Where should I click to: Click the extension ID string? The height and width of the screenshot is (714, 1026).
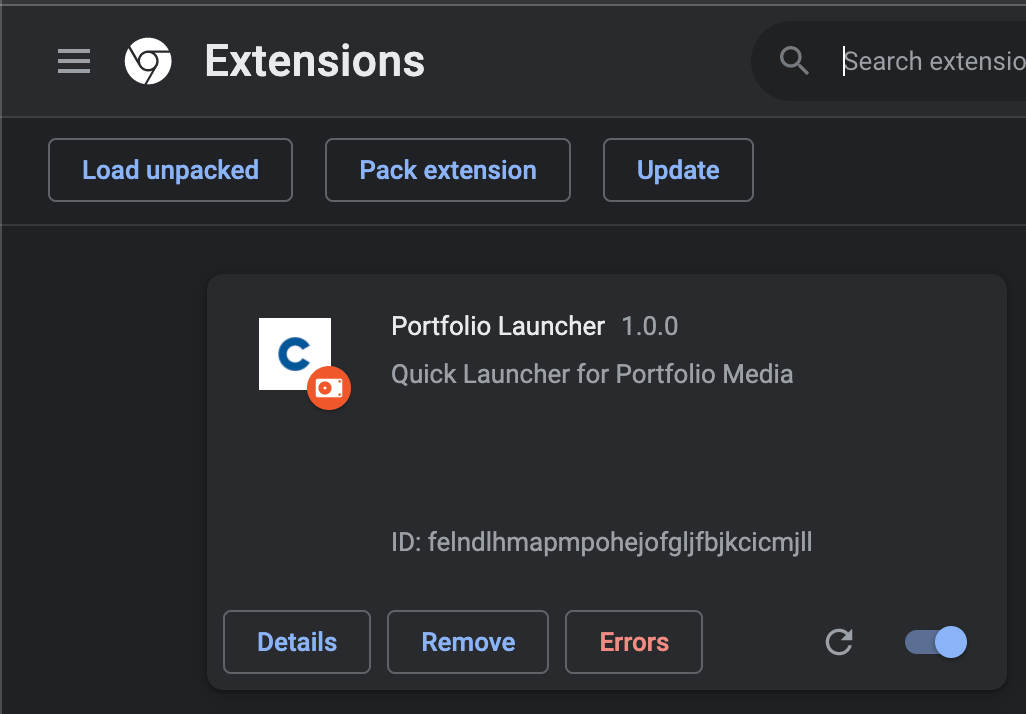click(x=601, y=543)
